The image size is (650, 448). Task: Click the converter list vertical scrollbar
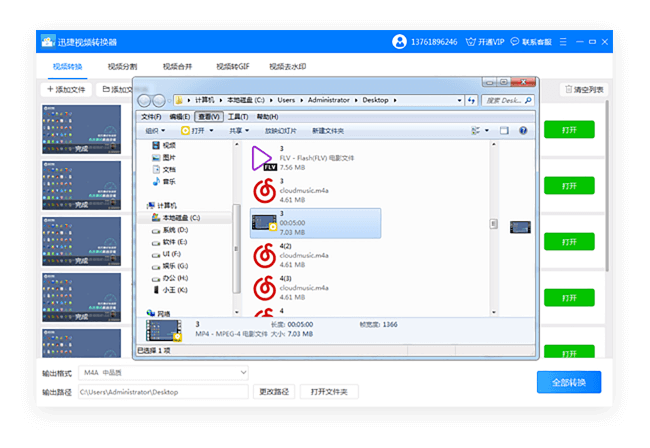click(x=606, y=186)
